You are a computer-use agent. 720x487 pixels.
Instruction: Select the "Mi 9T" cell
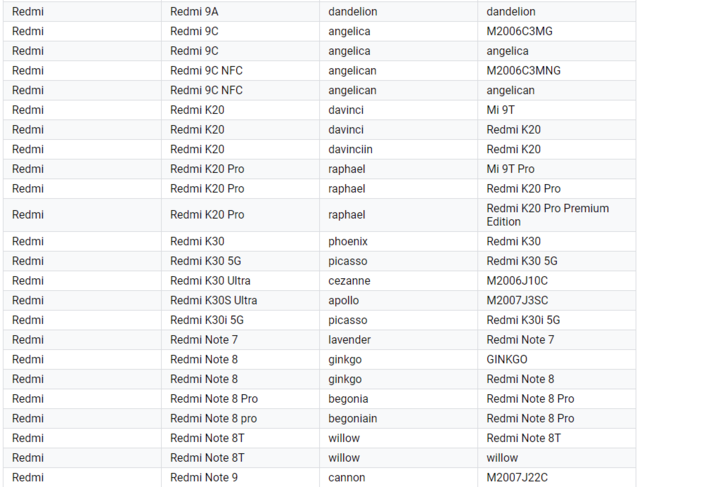point(500,110)
